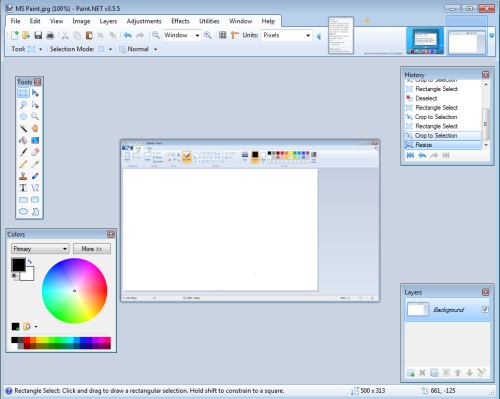Click the white secondary color swatch
This screenshot has width=500, height=399.
[29, 275]
